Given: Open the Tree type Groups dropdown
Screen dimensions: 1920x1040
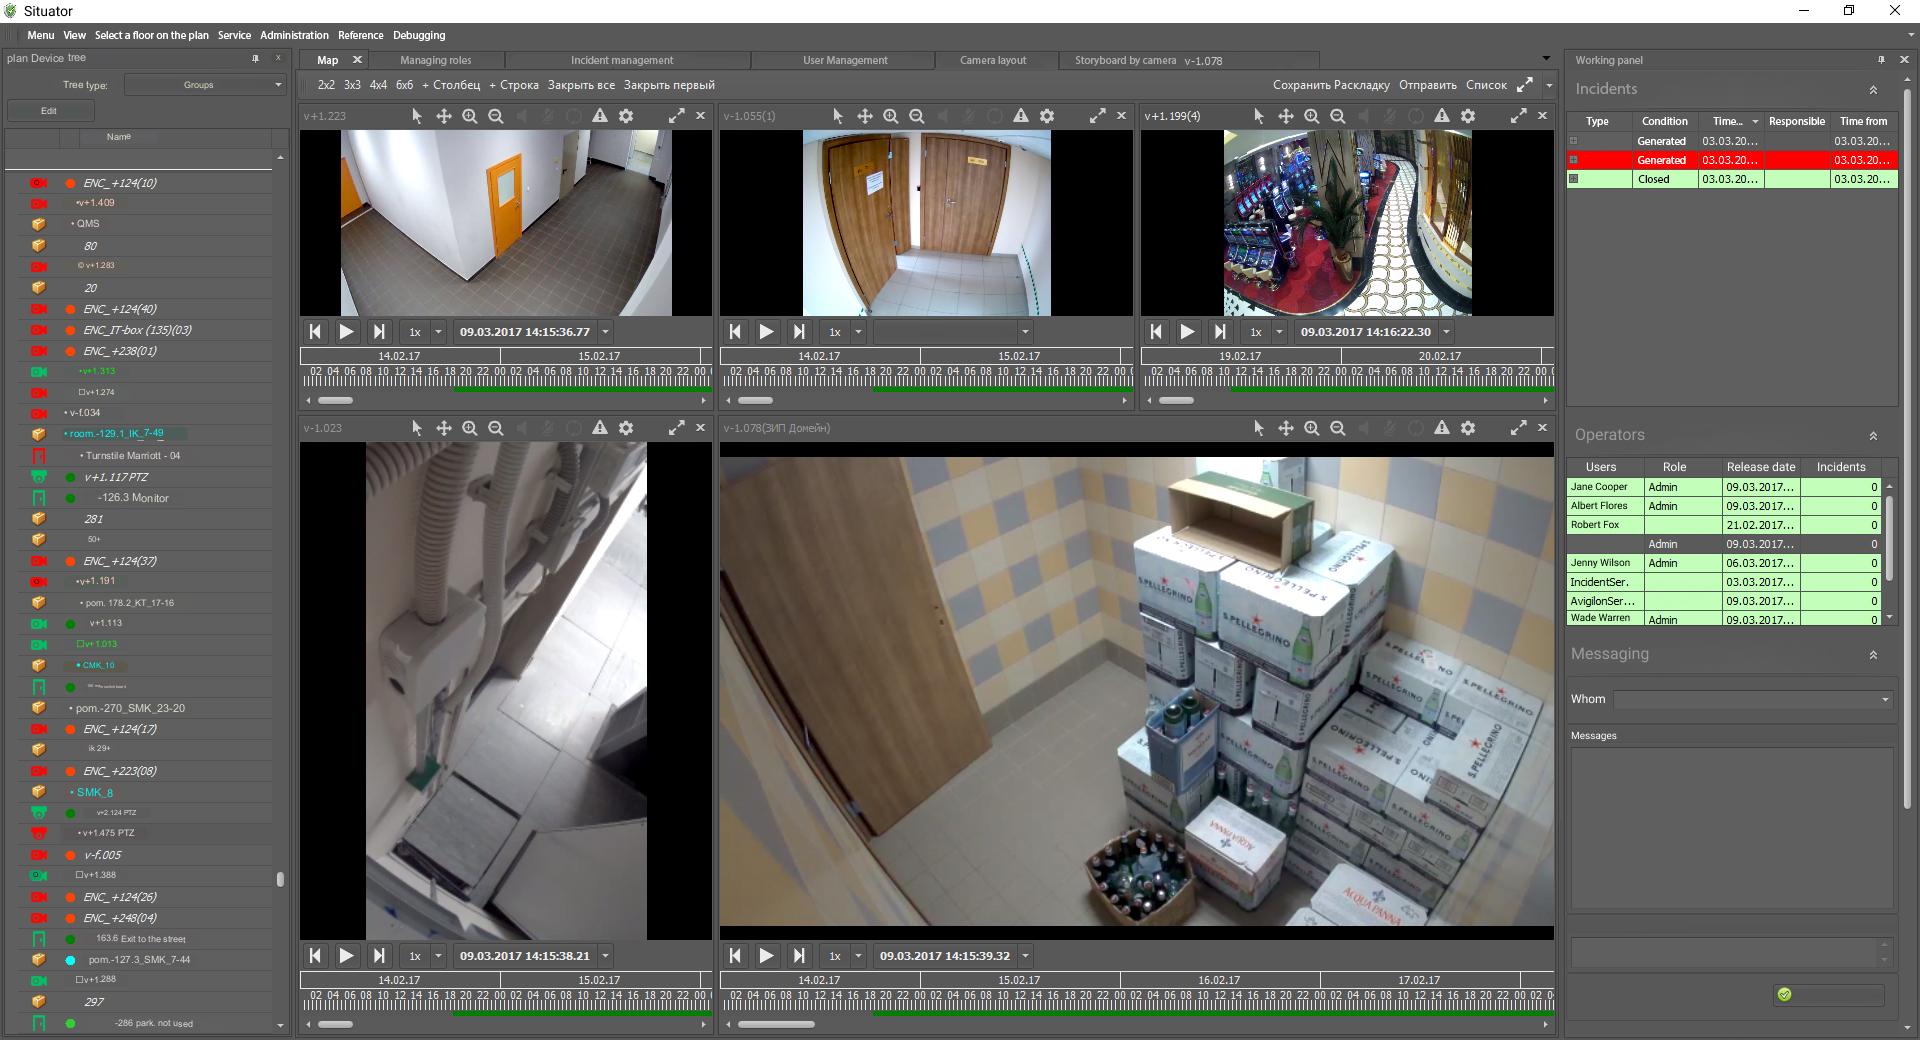Looking at the screenshot, I should (x=205, y=85).
